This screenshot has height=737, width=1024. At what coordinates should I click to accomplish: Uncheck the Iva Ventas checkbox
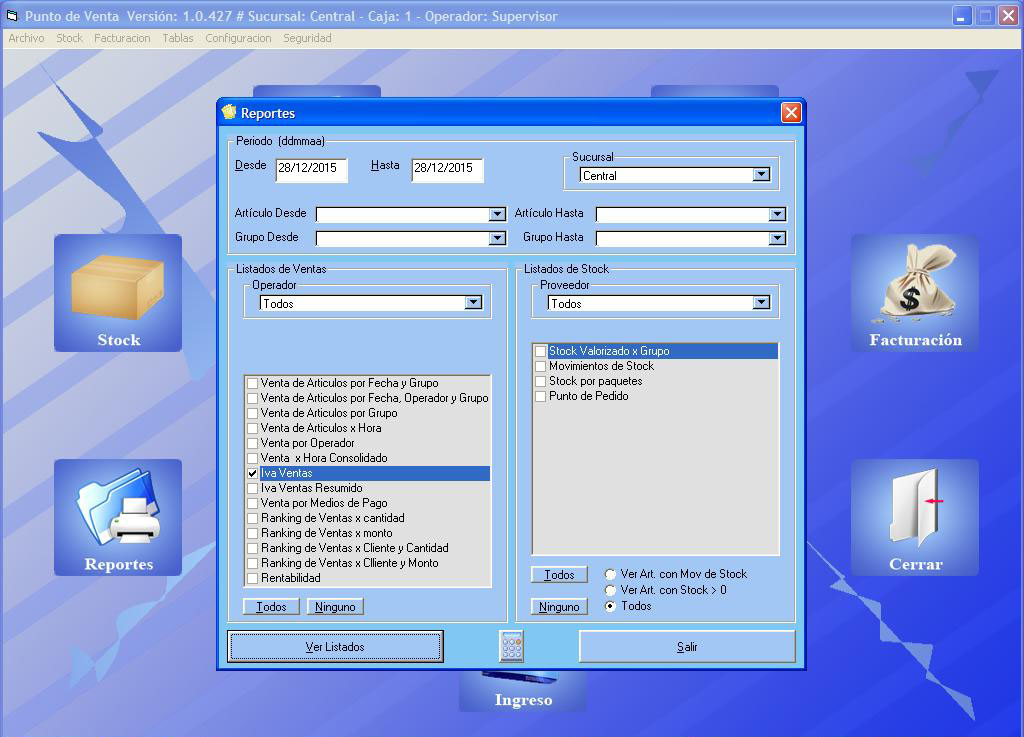click(x=252, y=473)
